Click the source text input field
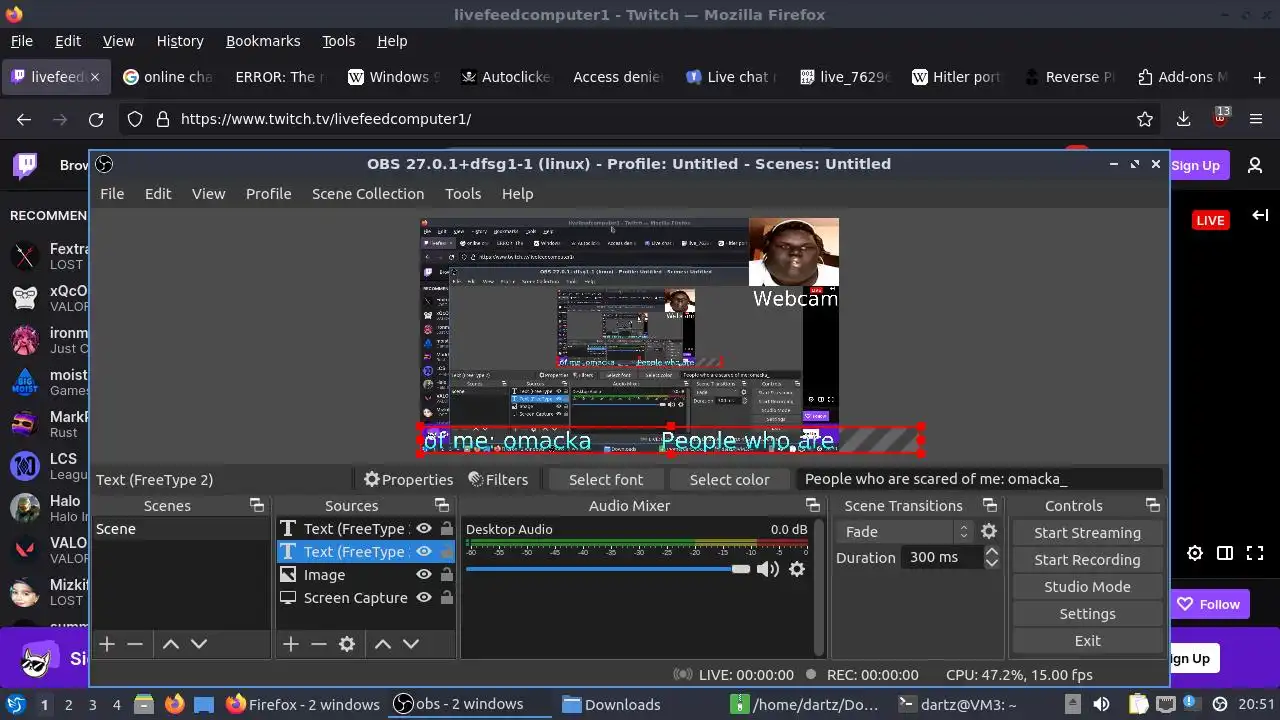This screenshot has height=720, width=1280. [979, 479]
